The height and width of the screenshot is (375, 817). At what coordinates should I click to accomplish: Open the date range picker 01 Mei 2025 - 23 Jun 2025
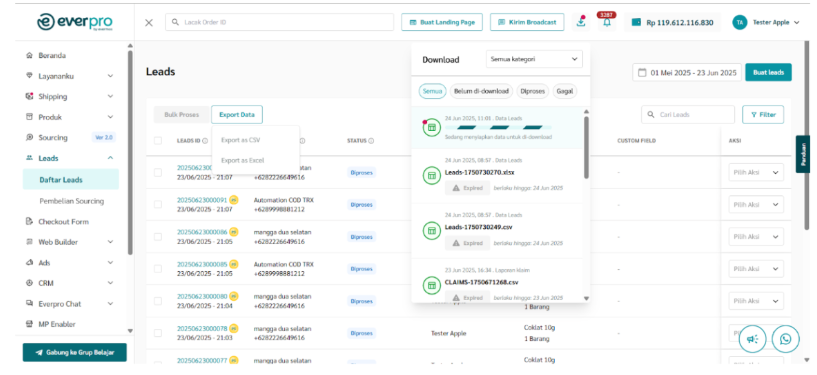pos(687,72)
